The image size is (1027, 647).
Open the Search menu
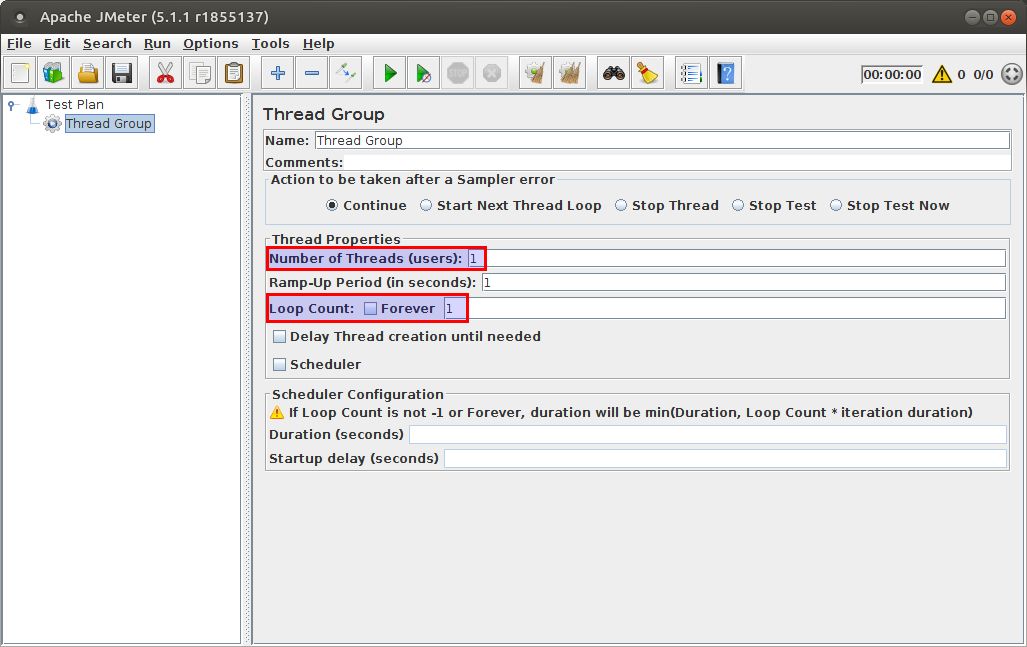coord(107,44)
